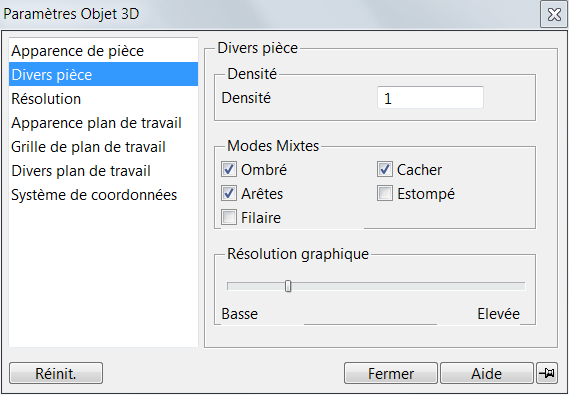Choose Divers plan de travail

coord(103,171)
